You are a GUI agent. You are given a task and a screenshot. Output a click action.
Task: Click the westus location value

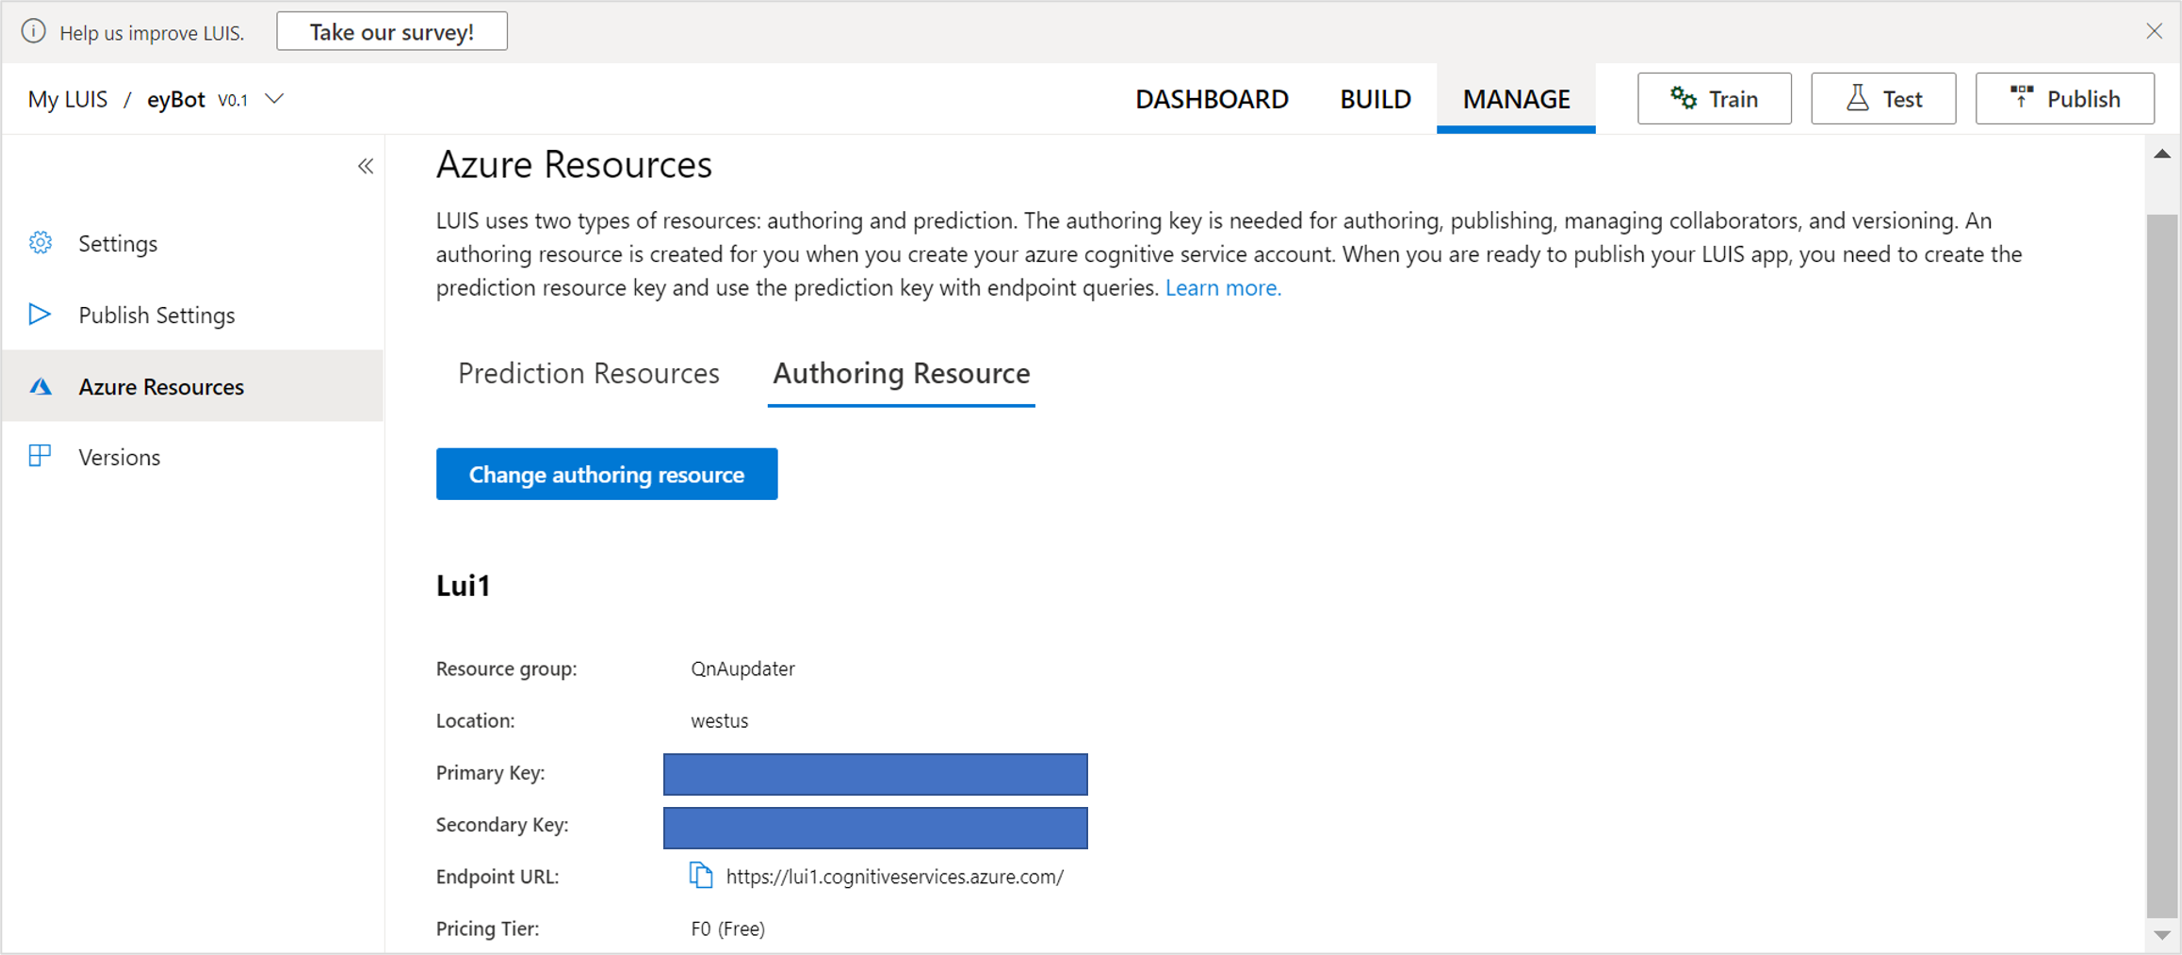pyautogui.click(x=720, y=721)
